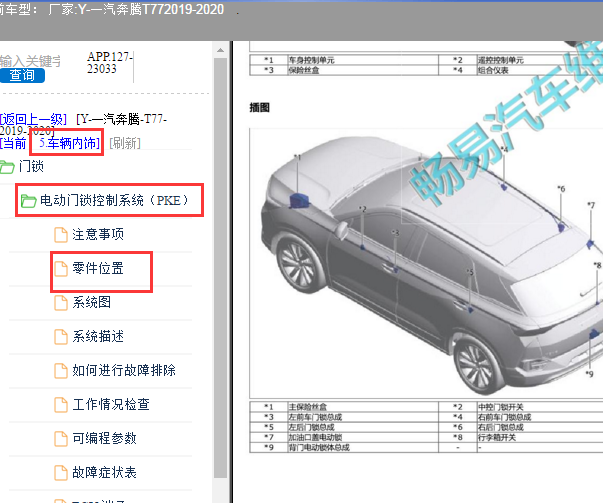Click the page icon next to 系统描述
Viewport: 603px width, 503px height.
pyautogui.click(x=61, y=337)
